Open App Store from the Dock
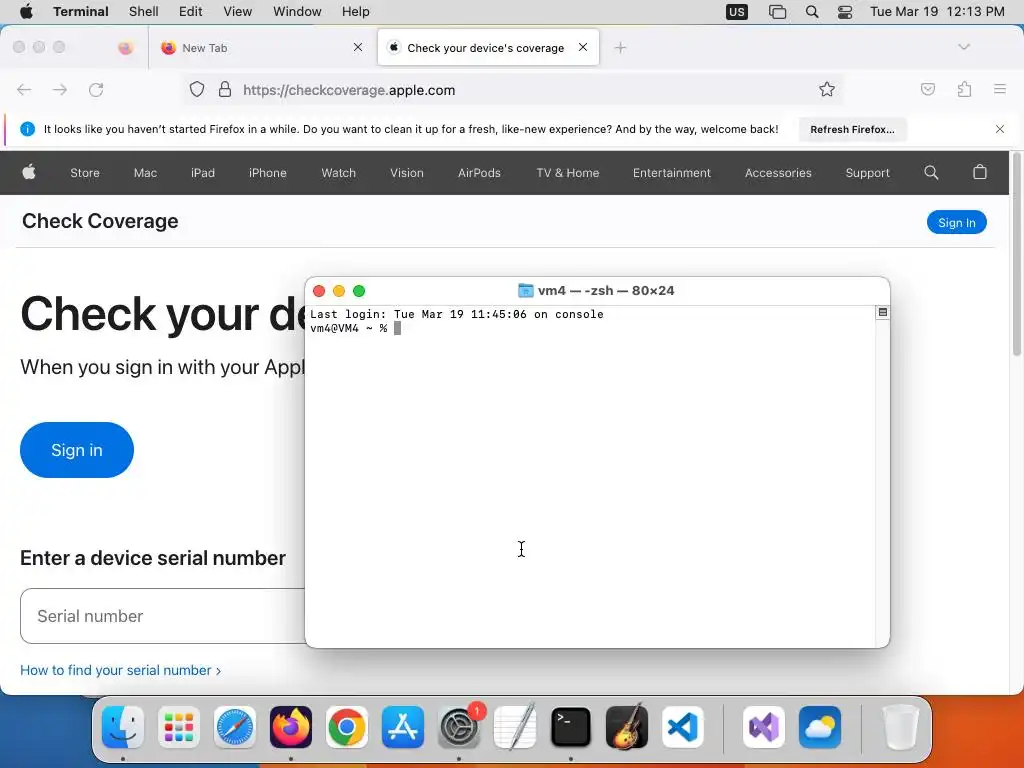Viewport: 1024px width, 768px height. point(403,727)
